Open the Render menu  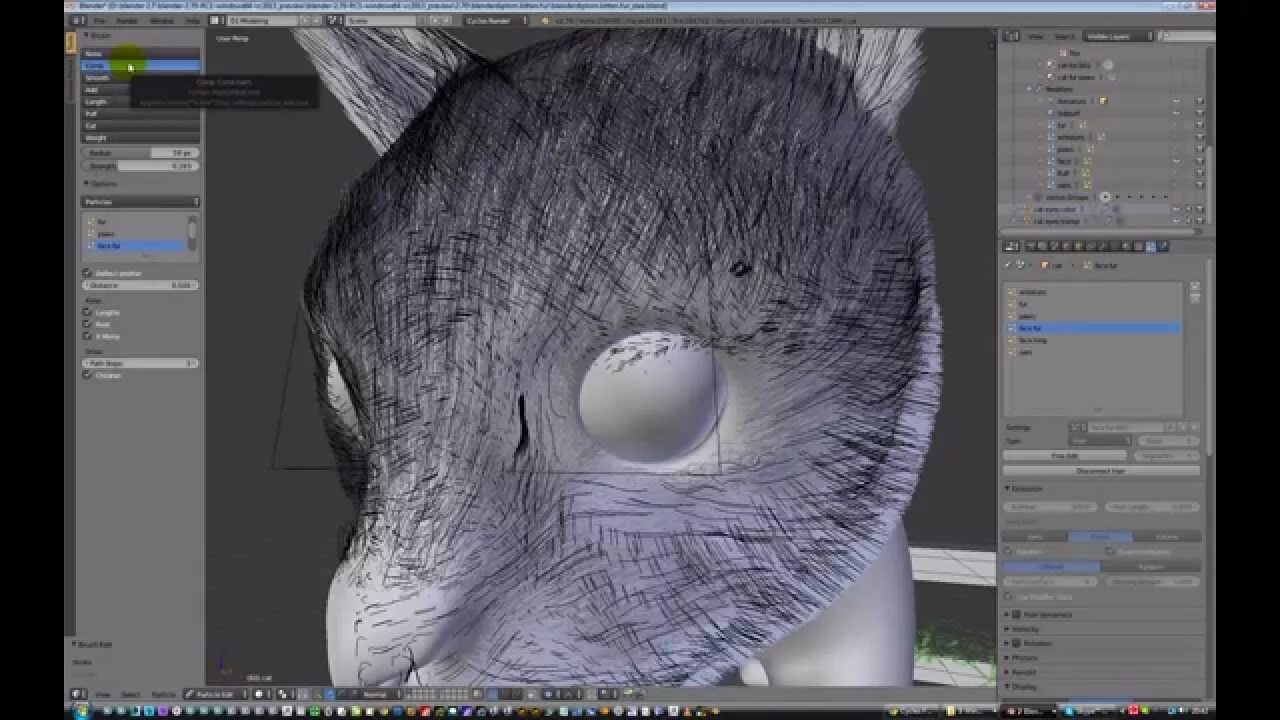pyautogui.click(x=127, y=20)
